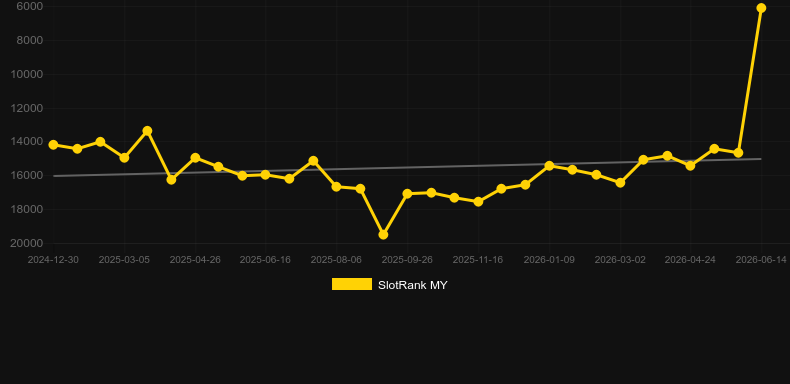Select the early peak data point near 13300
This screenshot has width=790, height=384.
pyautogui.click(x=148, y=131)
